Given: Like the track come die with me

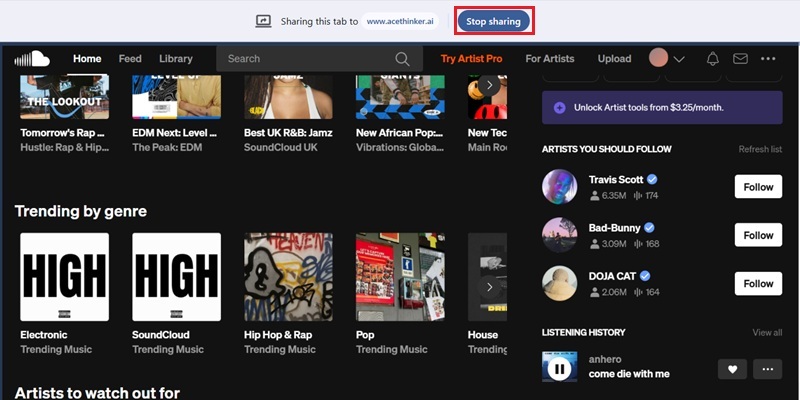Looking at the screenshot, I should click(x=732, y=369).
